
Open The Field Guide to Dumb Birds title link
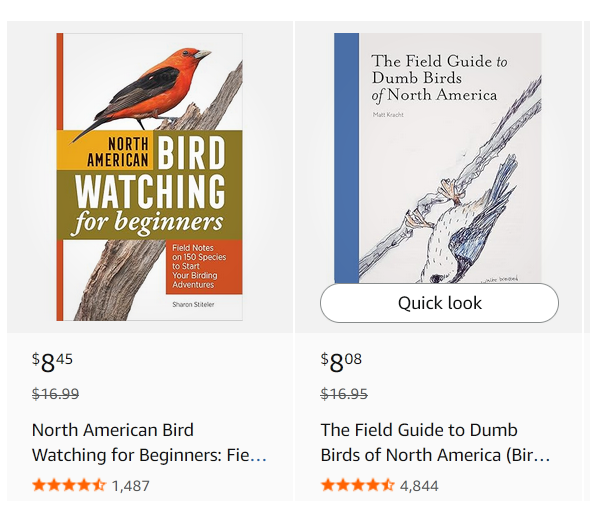(435, 442)
